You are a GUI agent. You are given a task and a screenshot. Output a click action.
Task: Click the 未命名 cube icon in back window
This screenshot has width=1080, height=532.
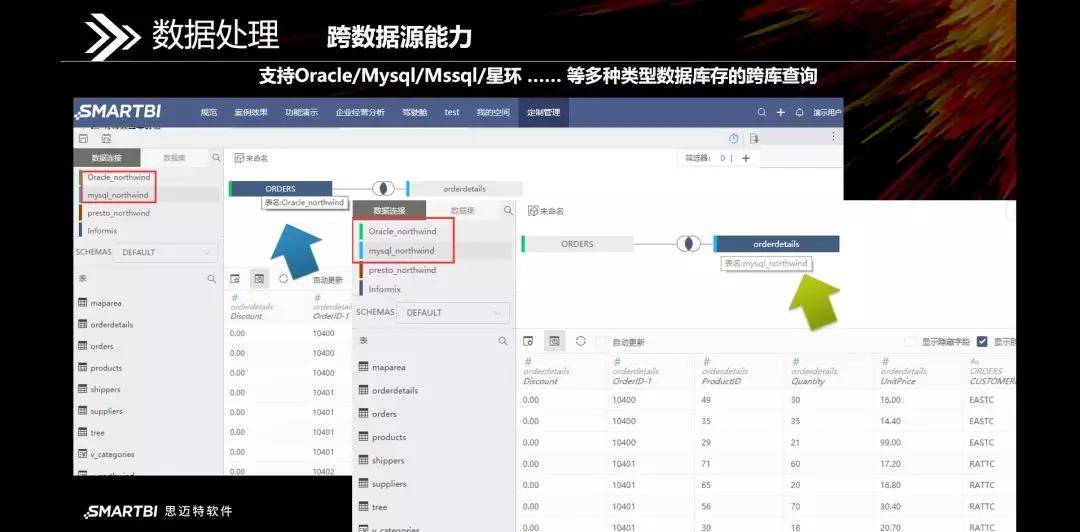click(x=239, y=158)
